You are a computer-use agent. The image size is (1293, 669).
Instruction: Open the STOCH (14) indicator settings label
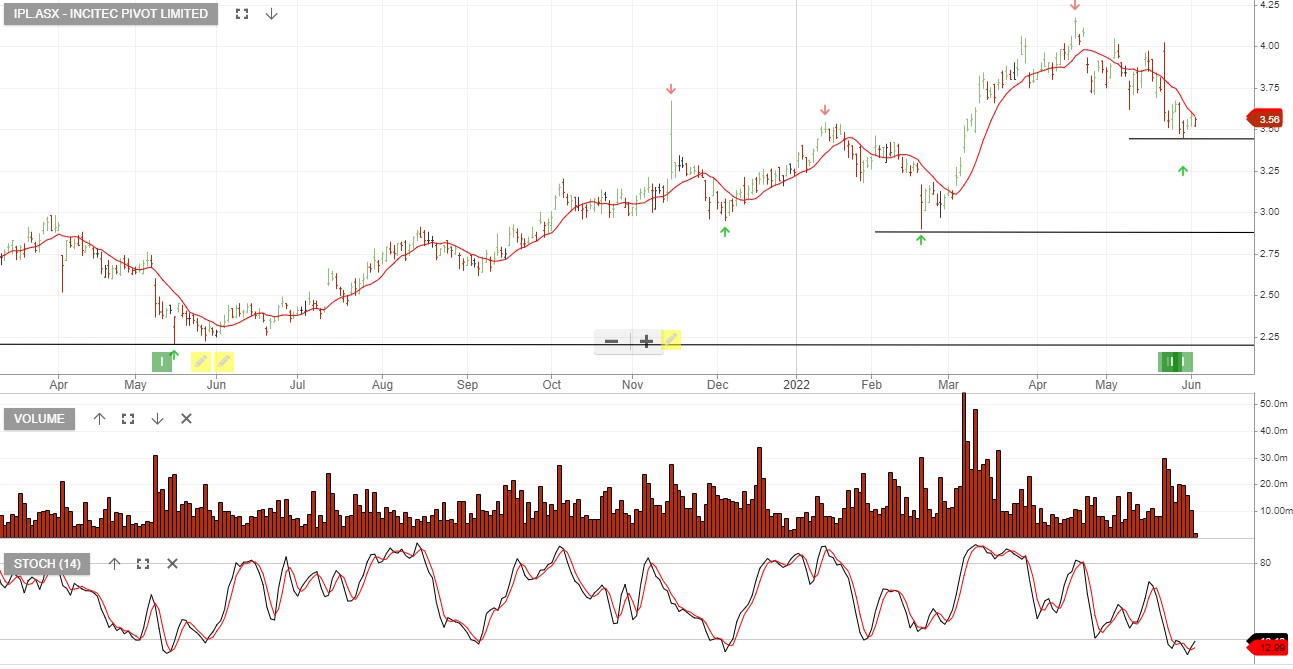(47, 564)
